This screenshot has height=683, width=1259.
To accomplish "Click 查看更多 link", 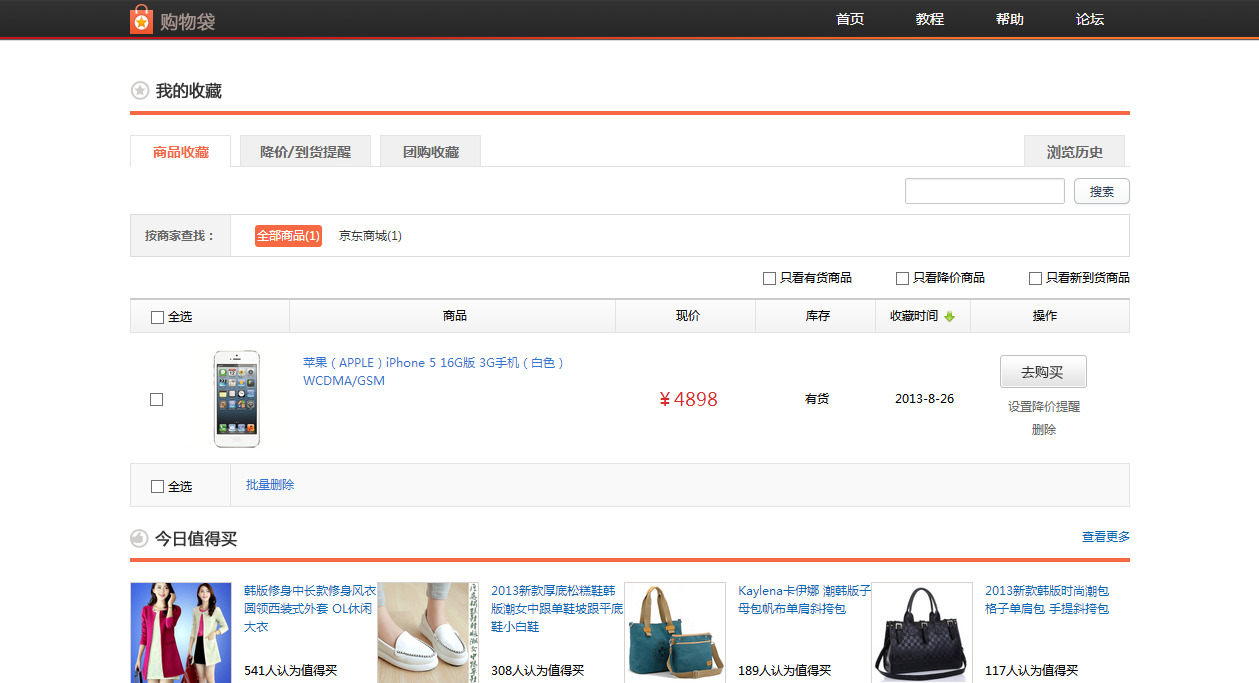I will click(1106, 537).
